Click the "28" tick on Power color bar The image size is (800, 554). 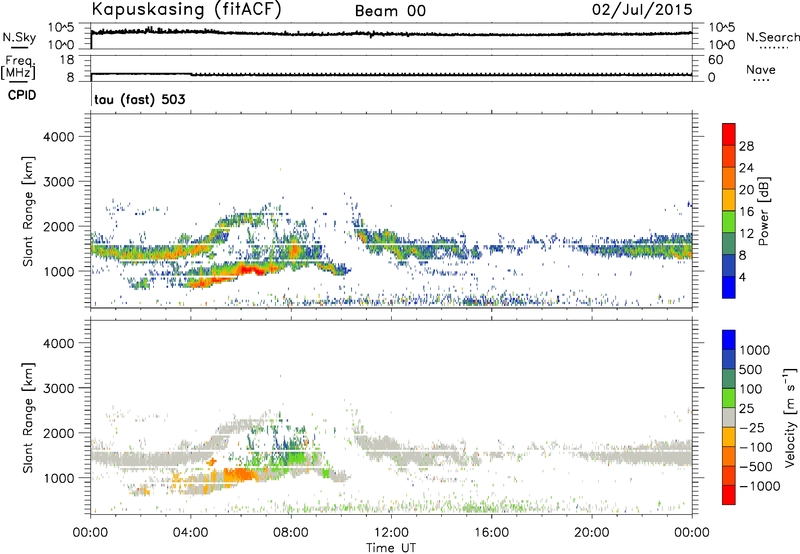click(746, 146)
